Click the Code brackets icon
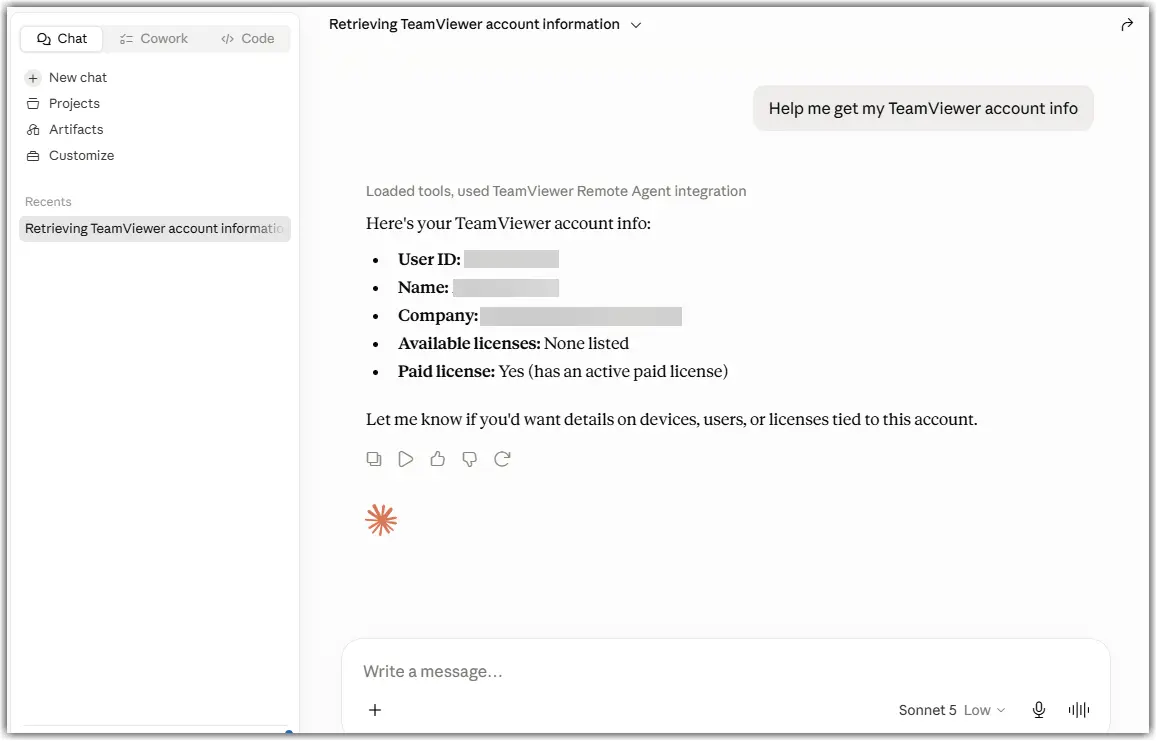 [x=227, y=38]
